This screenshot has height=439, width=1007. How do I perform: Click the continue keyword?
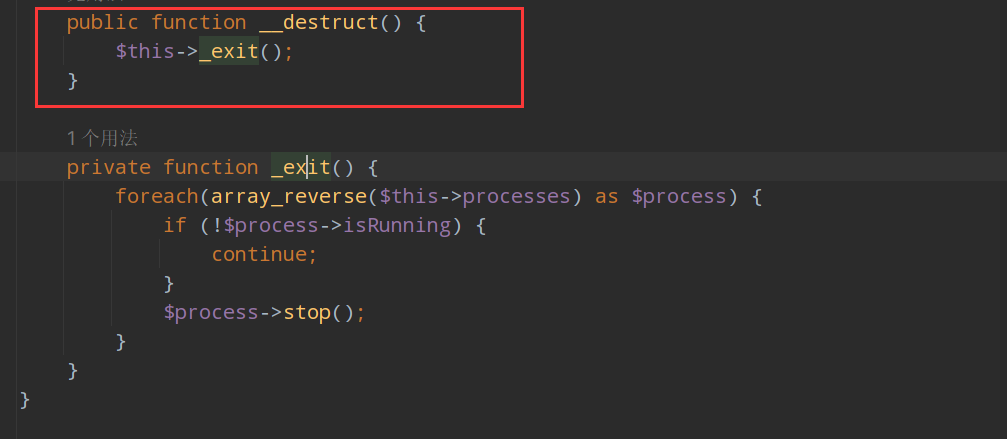pos(264,254)
